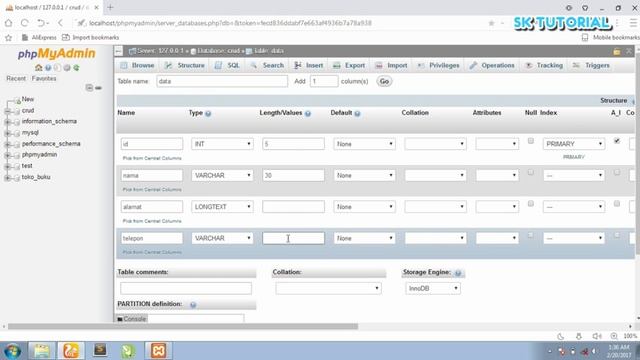Image resolution: width=640 pixels, height=360 pixels.
Task: Click the link-with-main-panel icon in the navigation panel
Action: click(x=98, y=88)
